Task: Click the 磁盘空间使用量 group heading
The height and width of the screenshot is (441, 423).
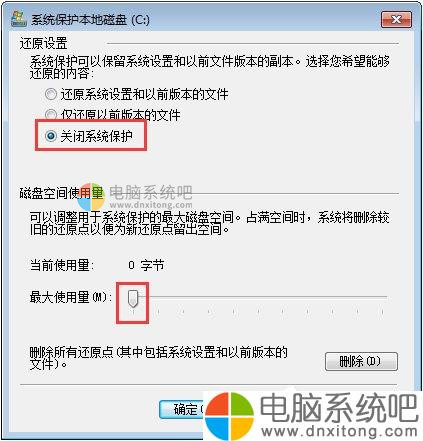Action: pos(62,193)
